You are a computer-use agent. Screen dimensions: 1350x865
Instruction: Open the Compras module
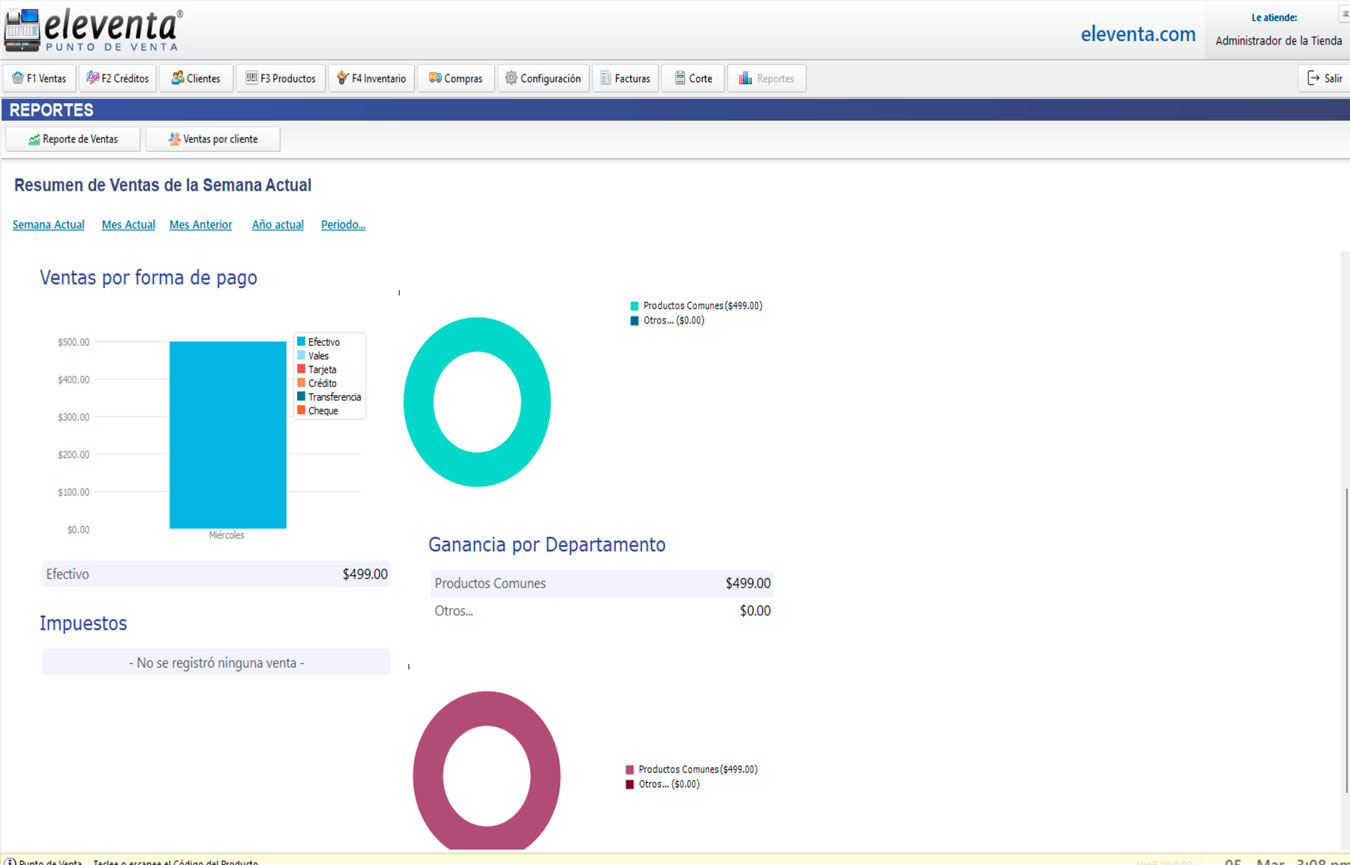(x=455, y=79)
